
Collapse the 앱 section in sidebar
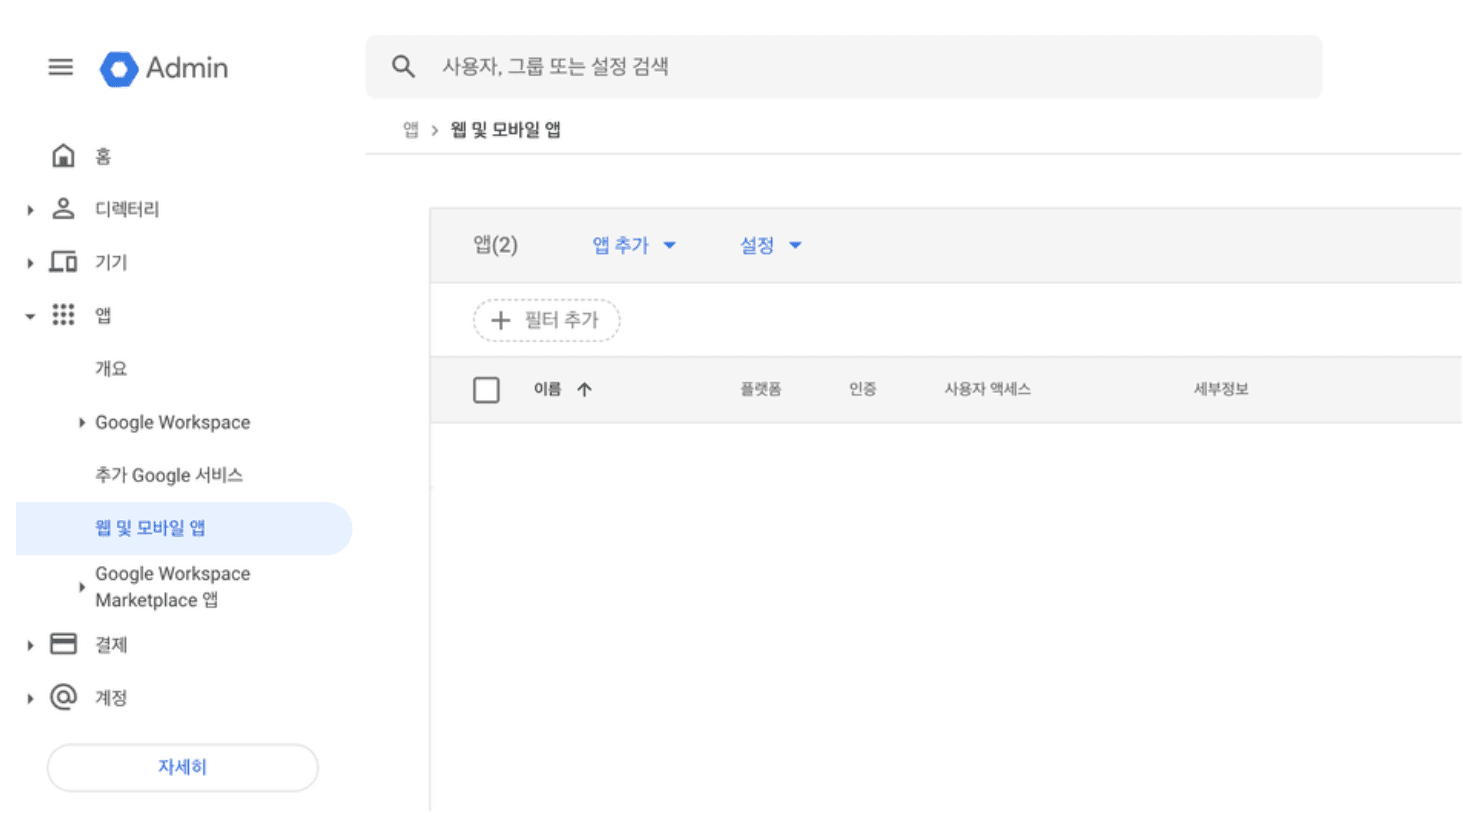29,314
